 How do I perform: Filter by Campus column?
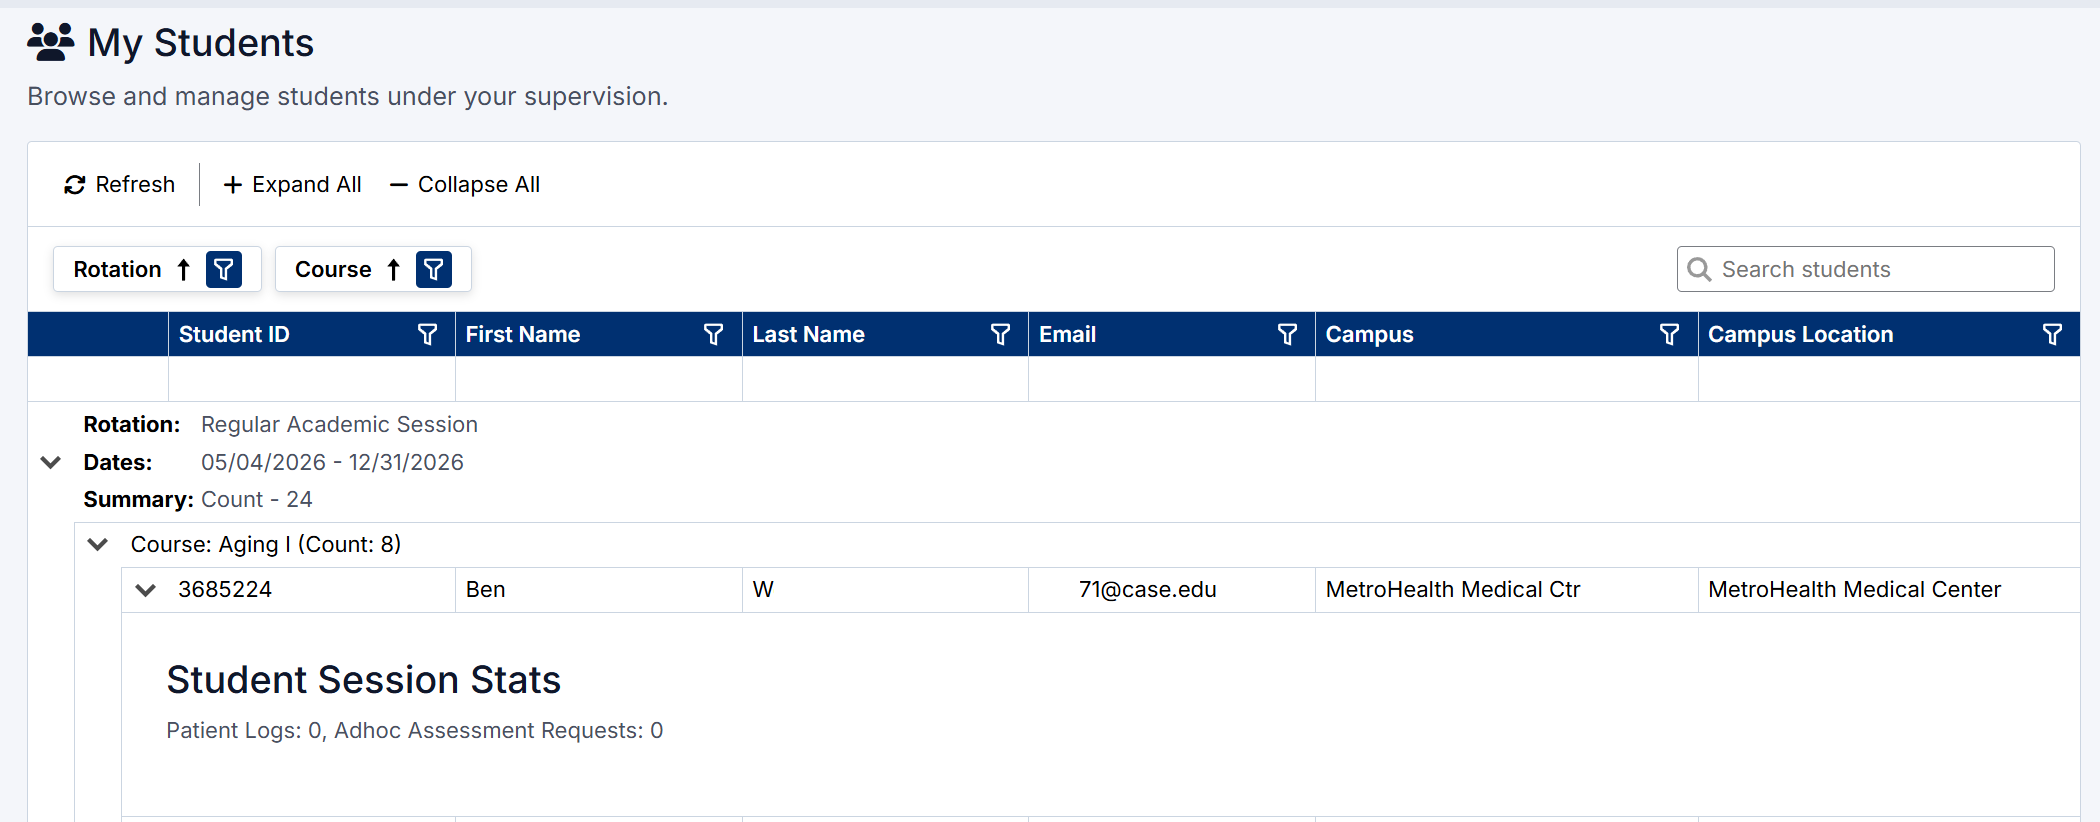[1669, 335]
